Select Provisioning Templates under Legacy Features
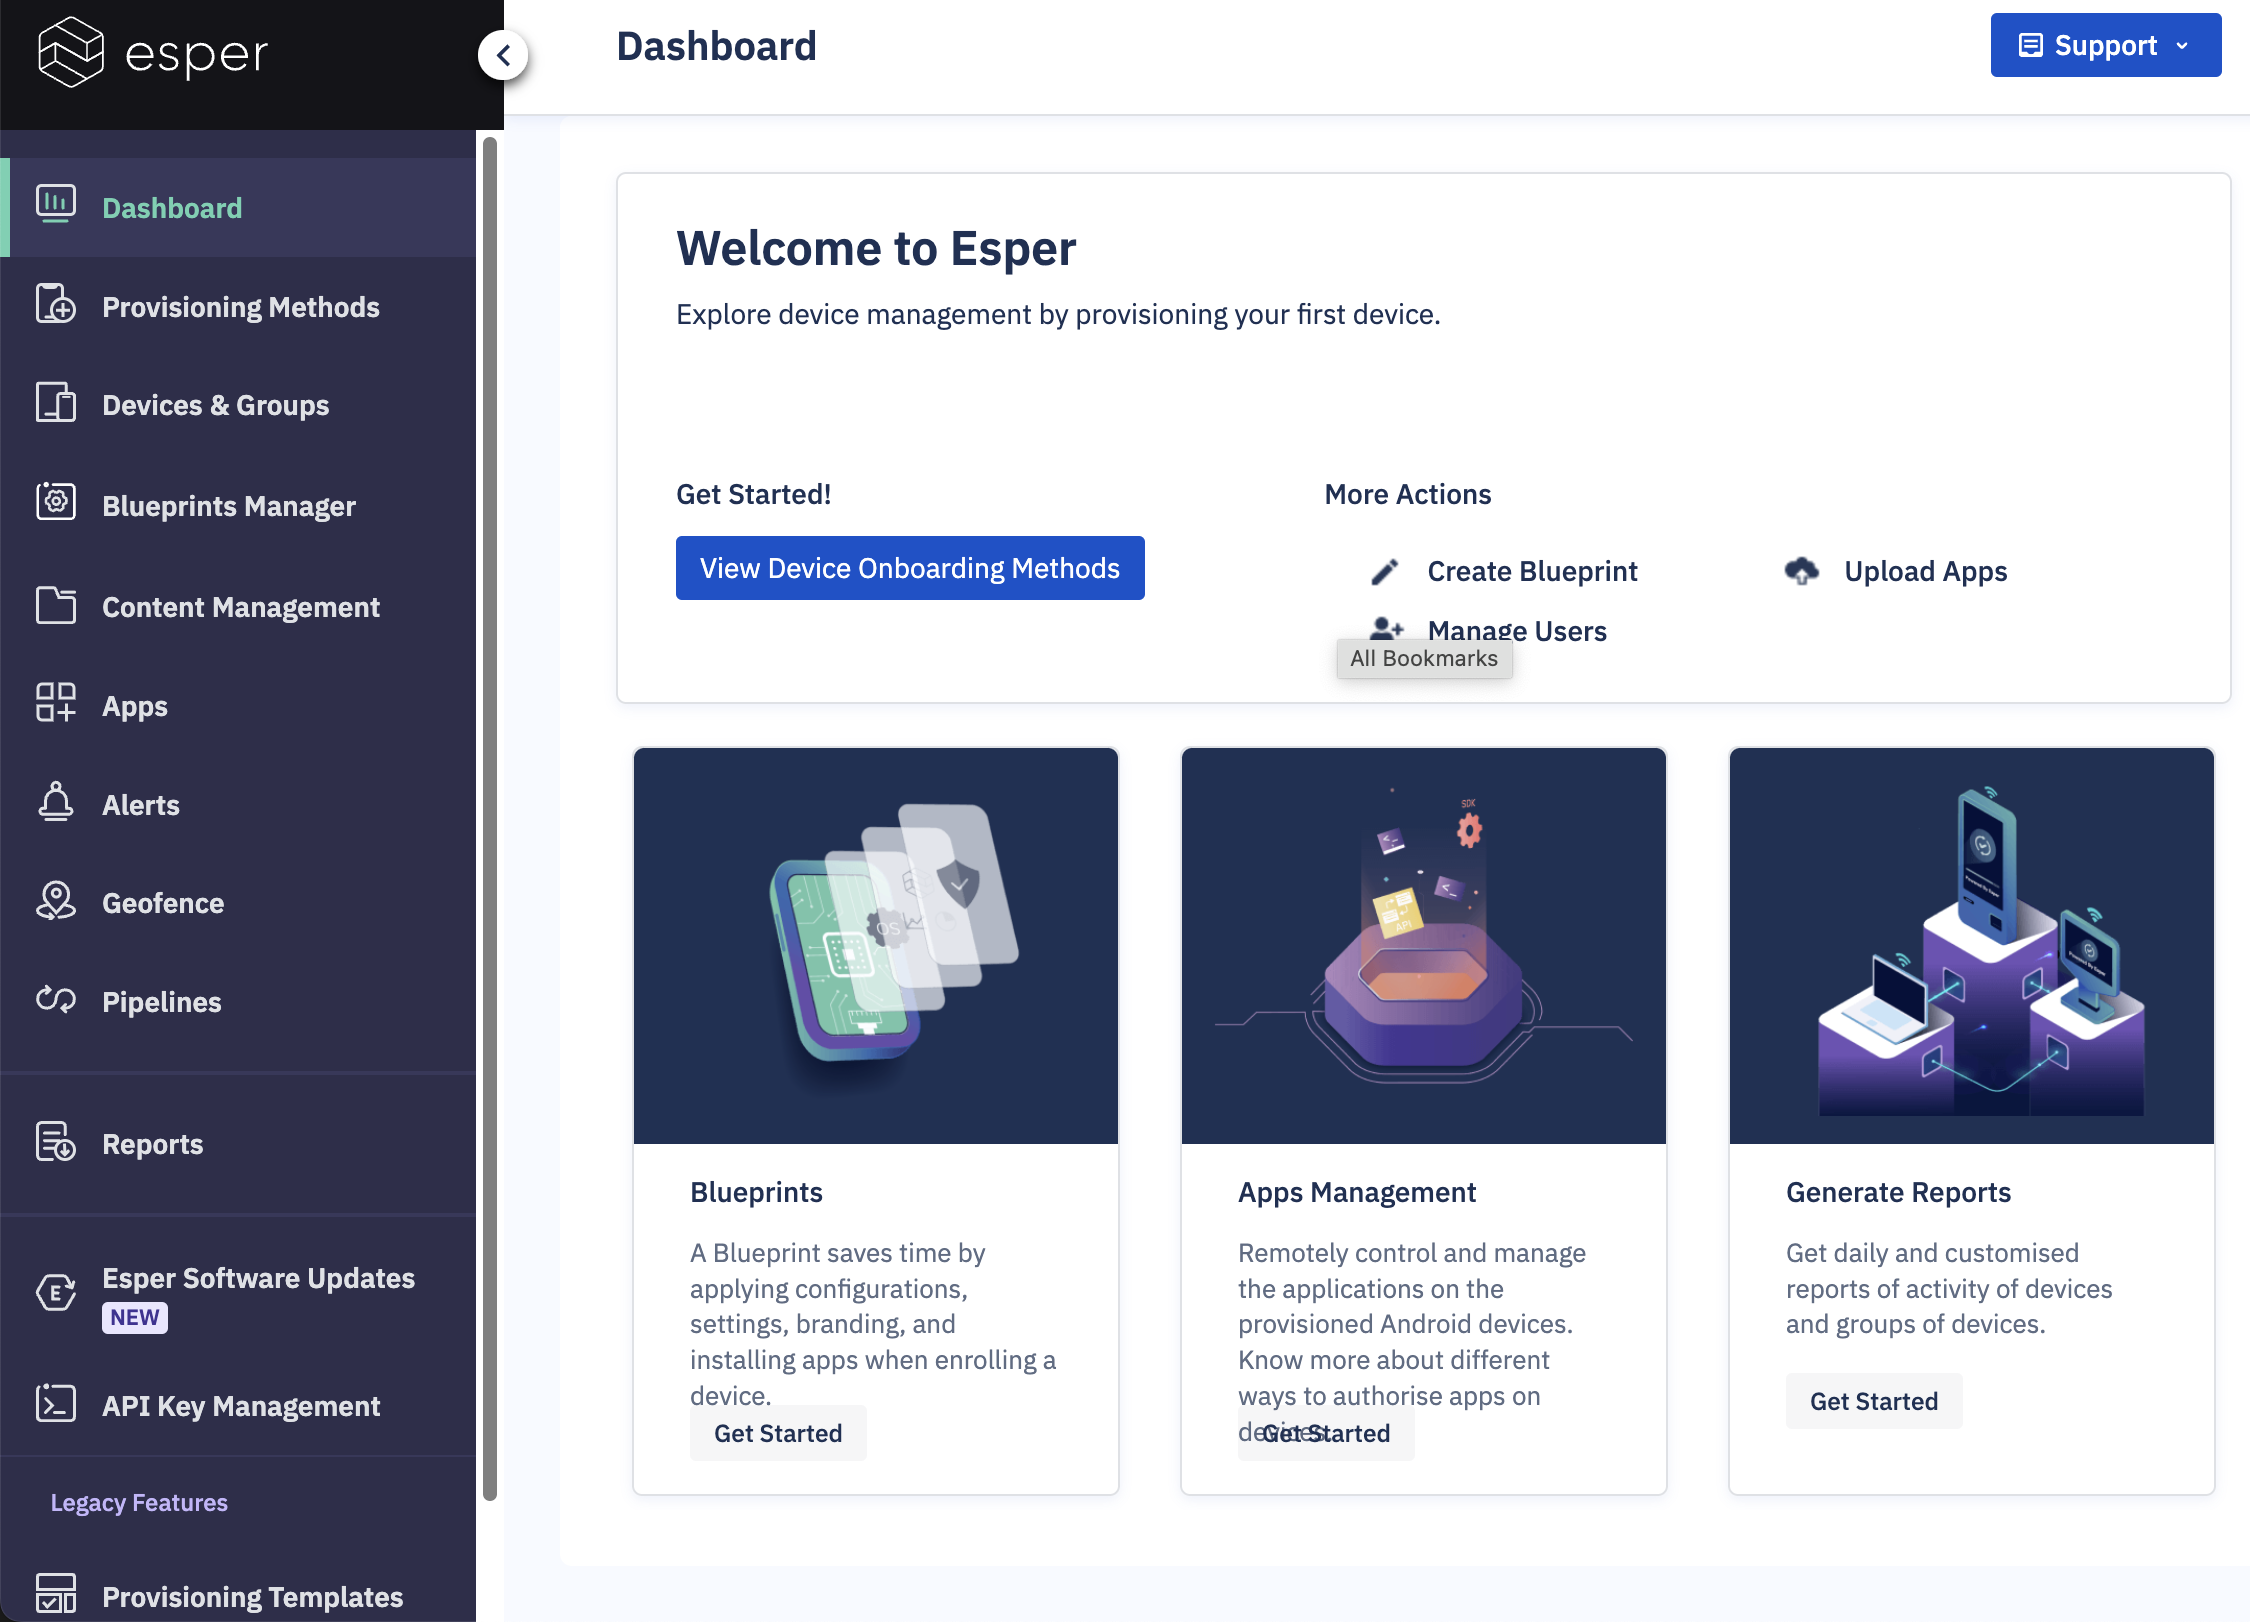This screenshot has height=1622, width=2250. pos(252,1595)
